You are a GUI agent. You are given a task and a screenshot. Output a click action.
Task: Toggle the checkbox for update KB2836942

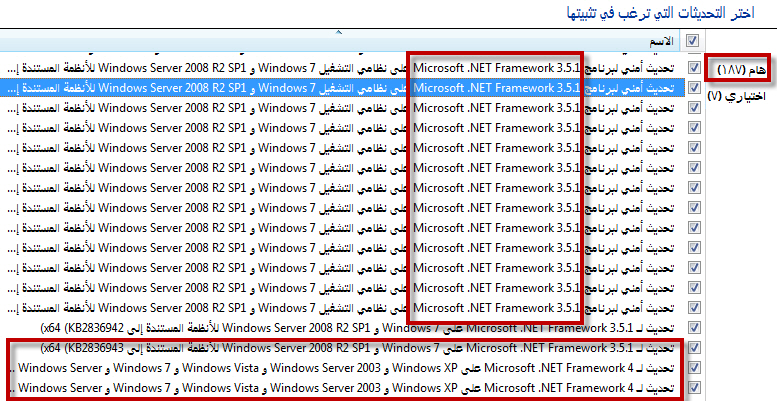694,328
